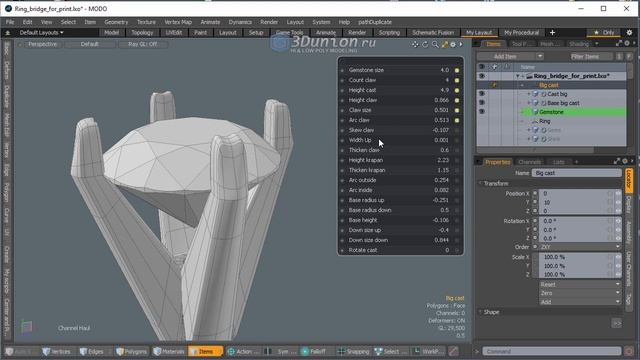Click Width Up value 0.001

click(x=441, y=140)
